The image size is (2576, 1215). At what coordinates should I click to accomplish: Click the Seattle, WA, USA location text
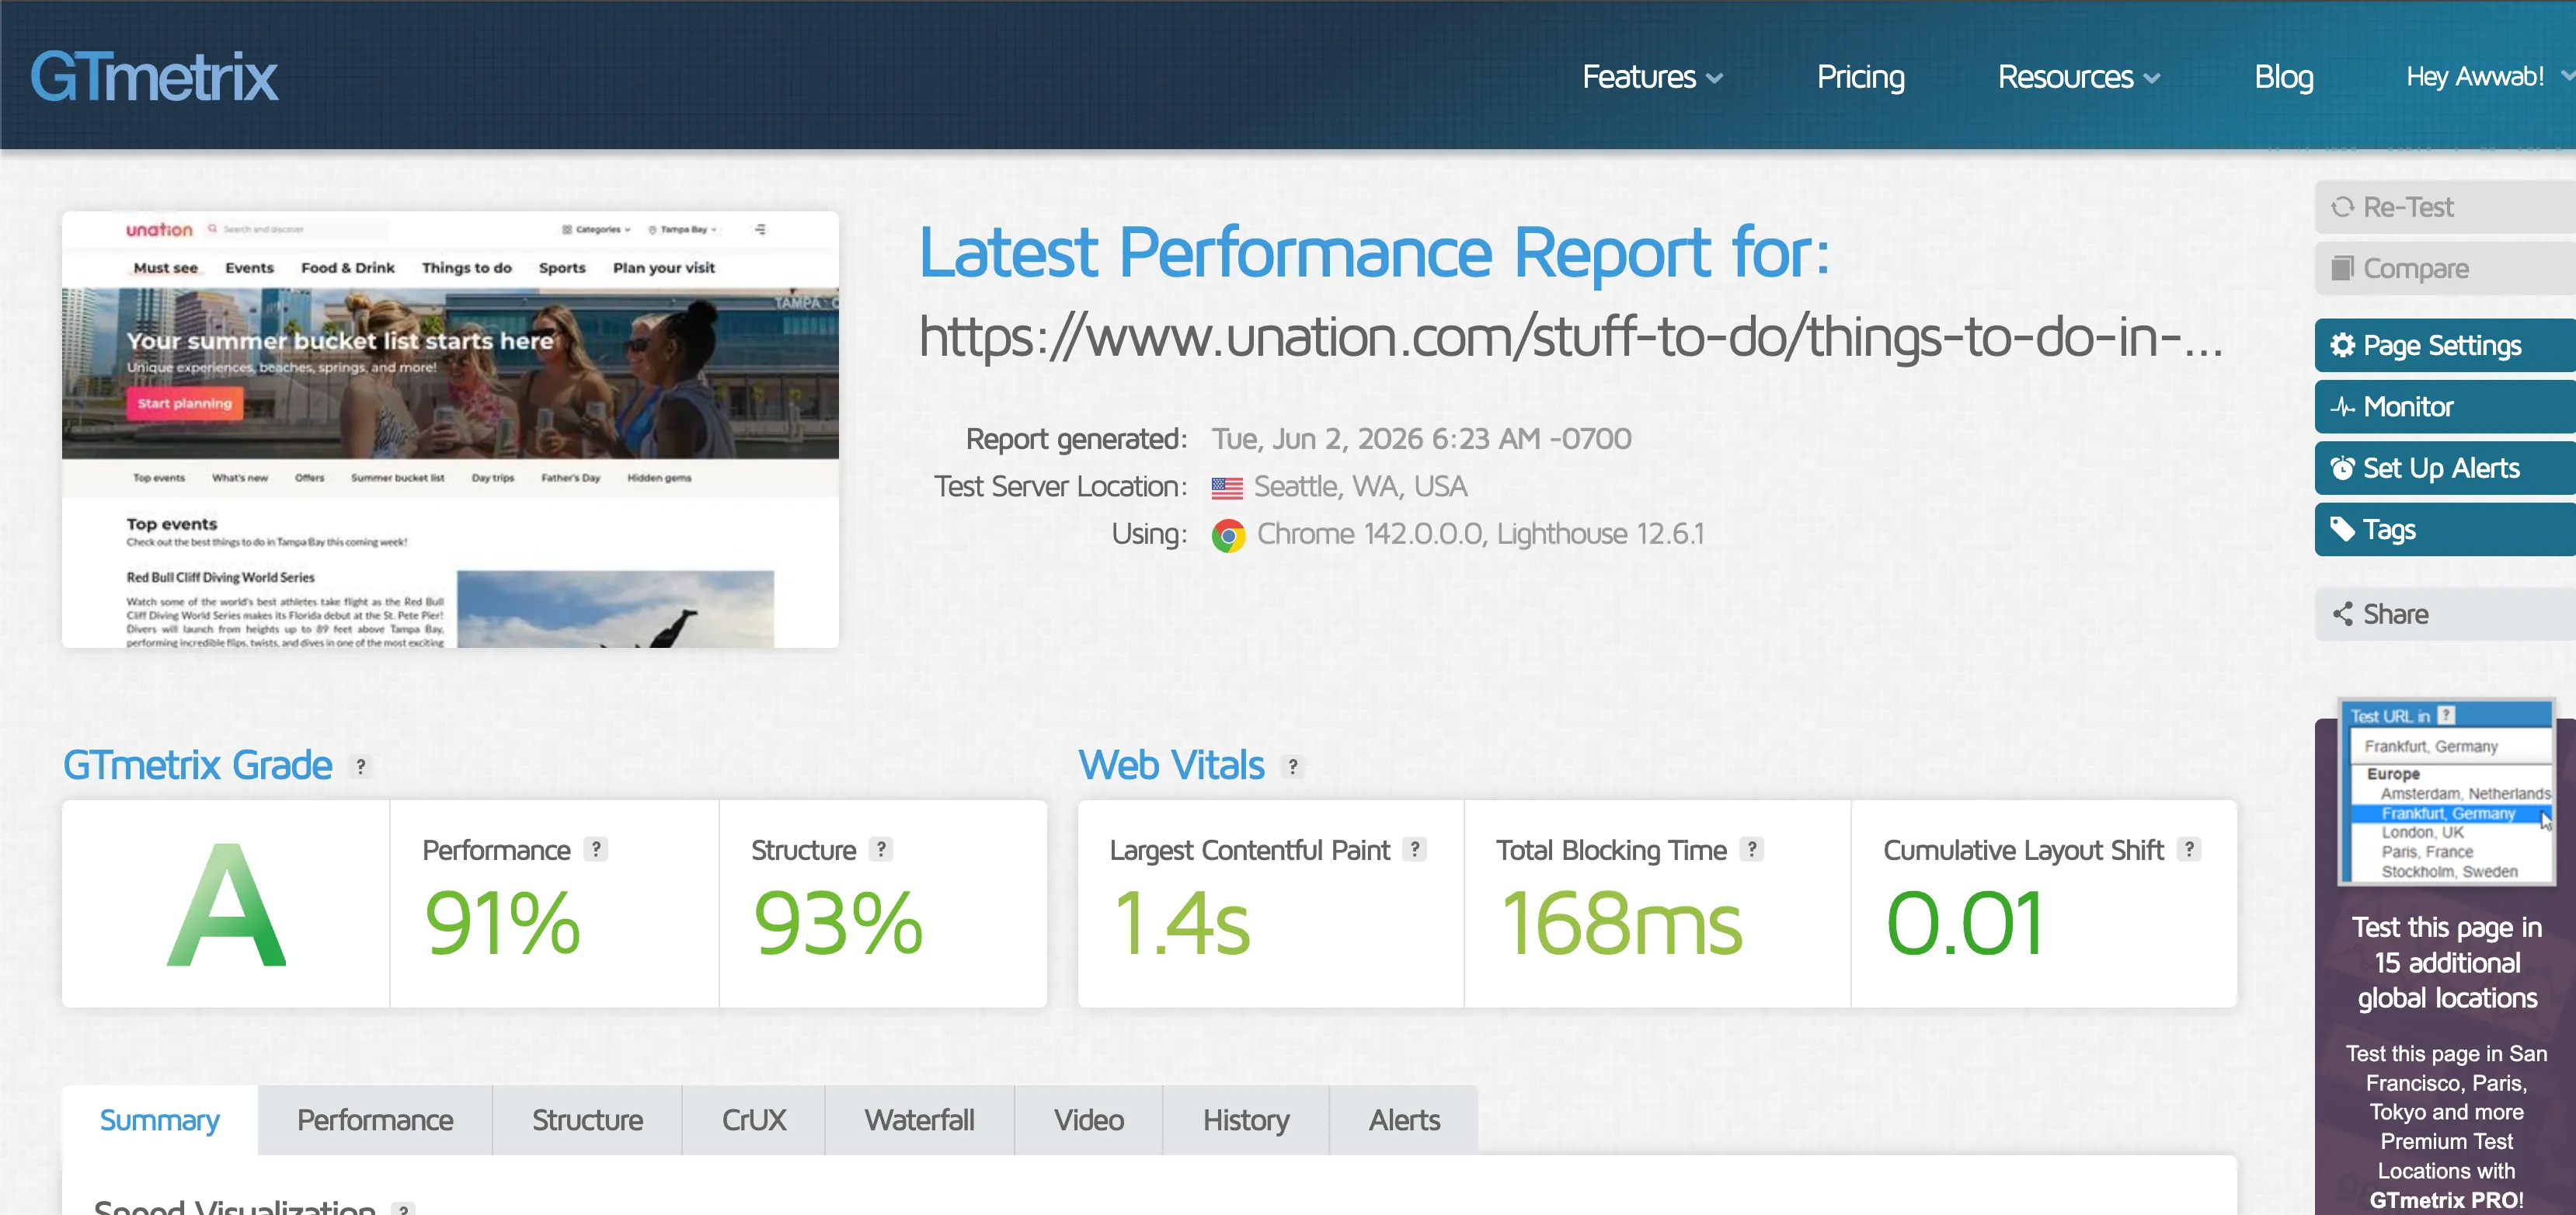click(1360, 487)
